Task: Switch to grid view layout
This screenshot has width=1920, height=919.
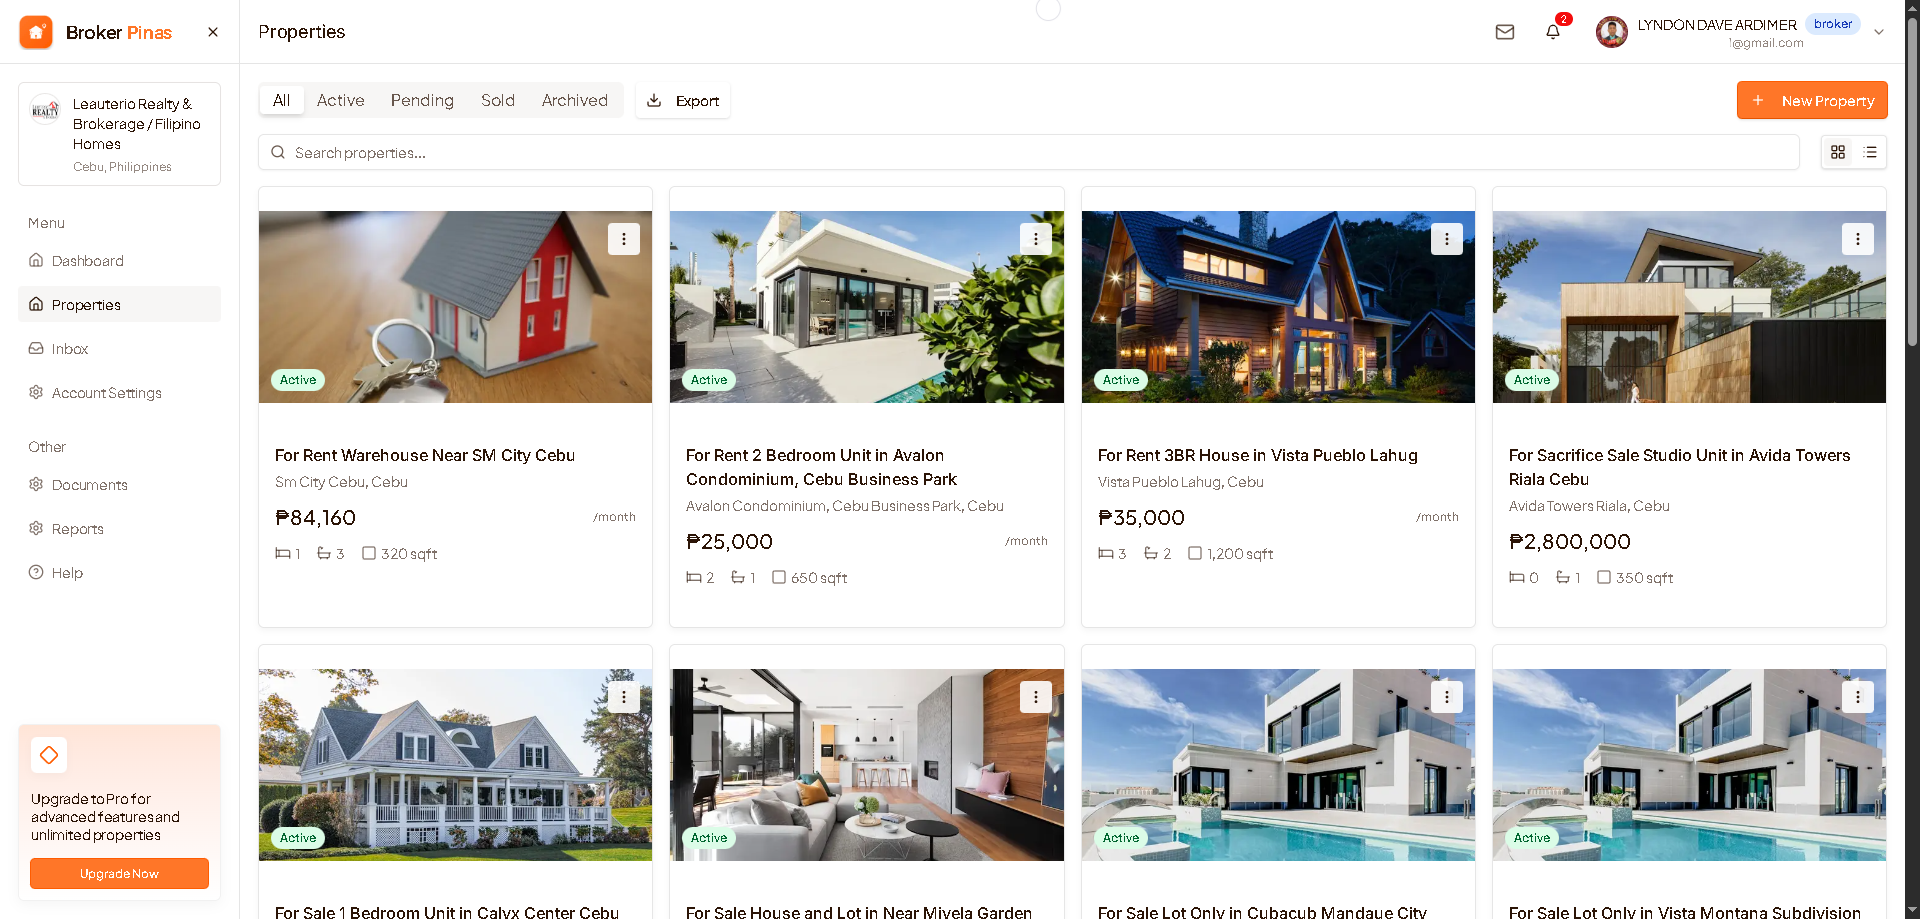Action: click(1838, 152)
